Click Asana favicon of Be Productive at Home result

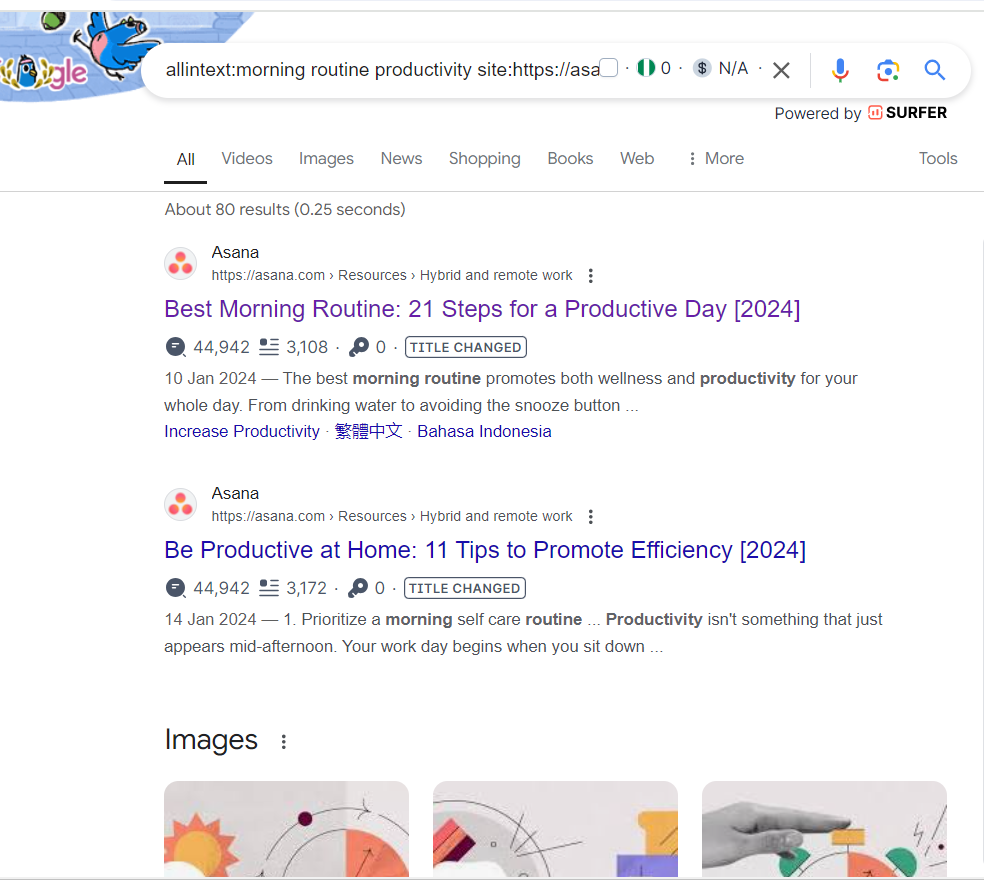[x=181, y=504]
